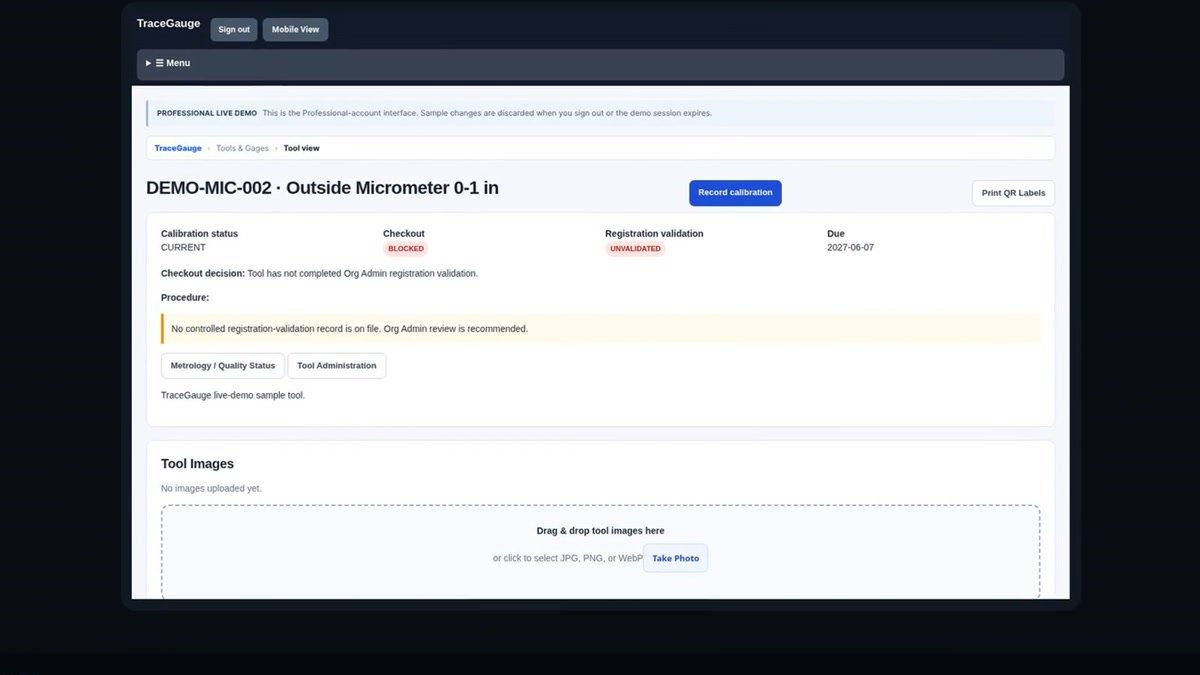Click the BLOCKED checkout badge

(x=406, y=248)
